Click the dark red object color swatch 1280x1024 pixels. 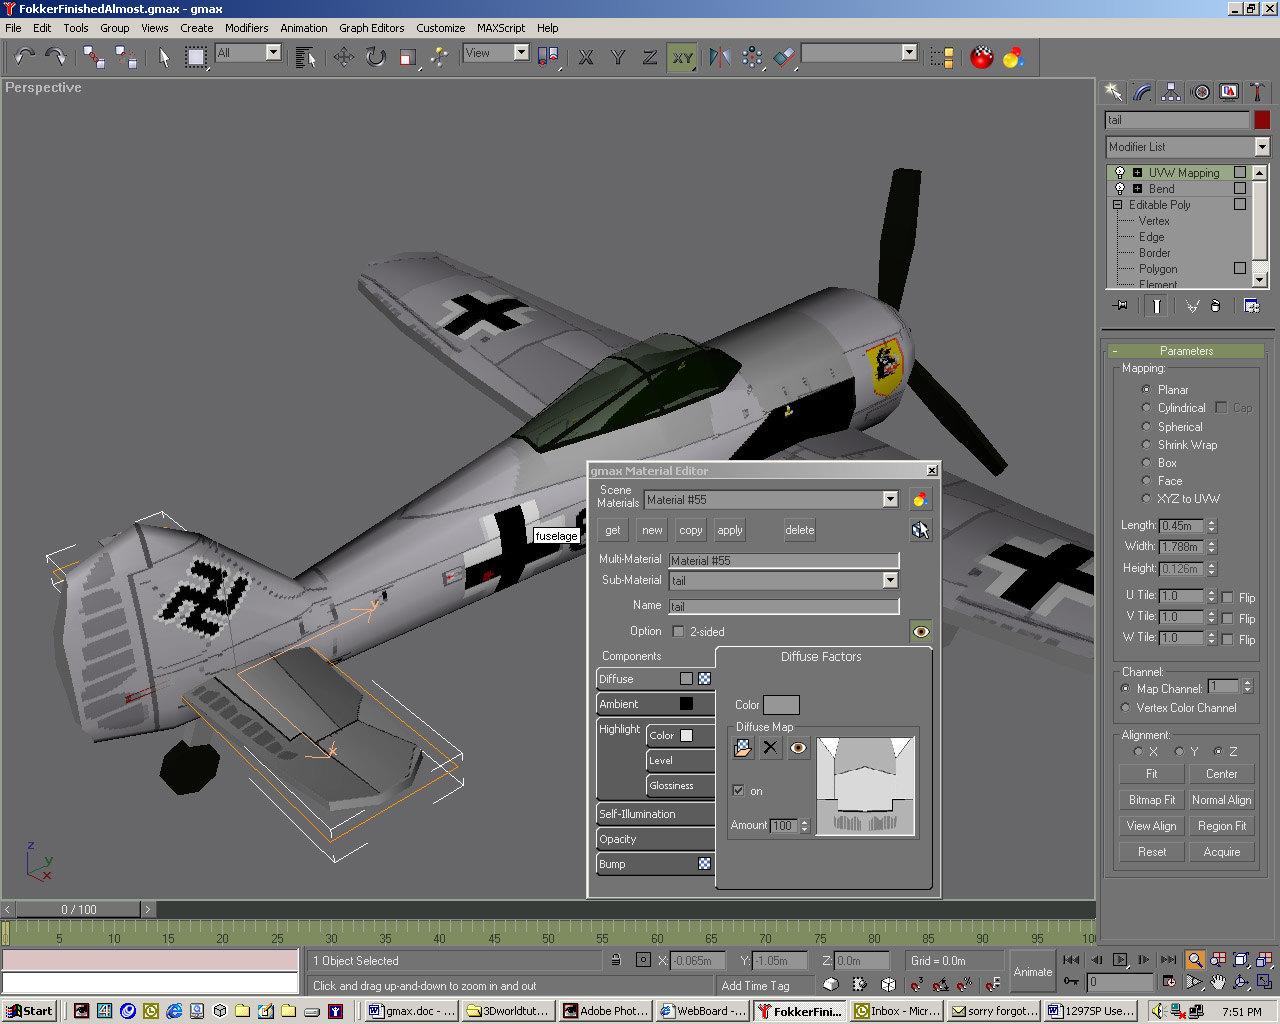pos(1262,120)
